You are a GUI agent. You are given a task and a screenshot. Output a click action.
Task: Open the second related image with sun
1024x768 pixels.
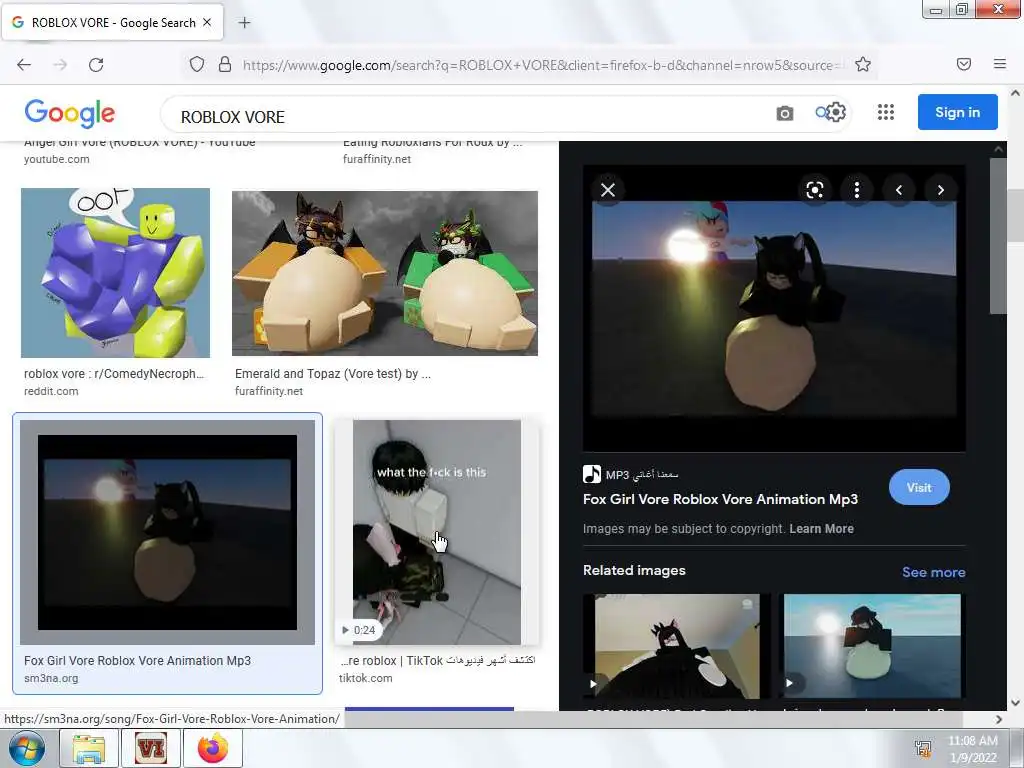[x=872, y=647]
